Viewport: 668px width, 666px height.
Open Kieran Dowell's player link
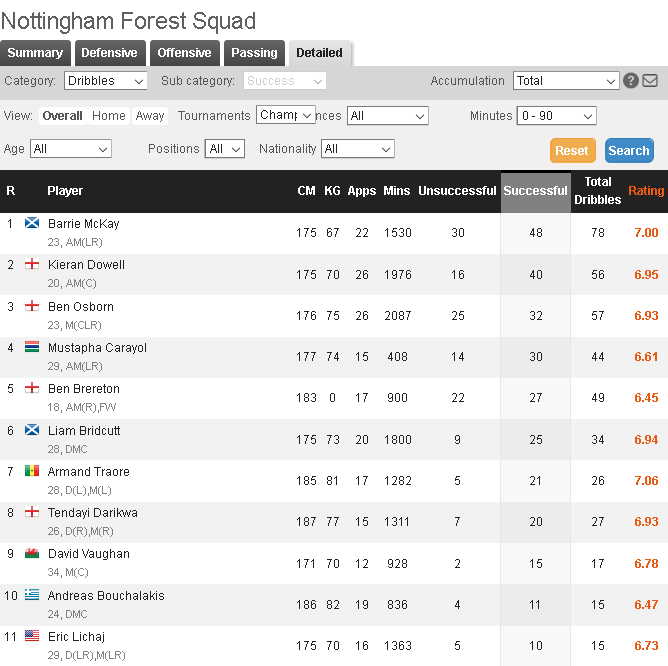[86, 265]
